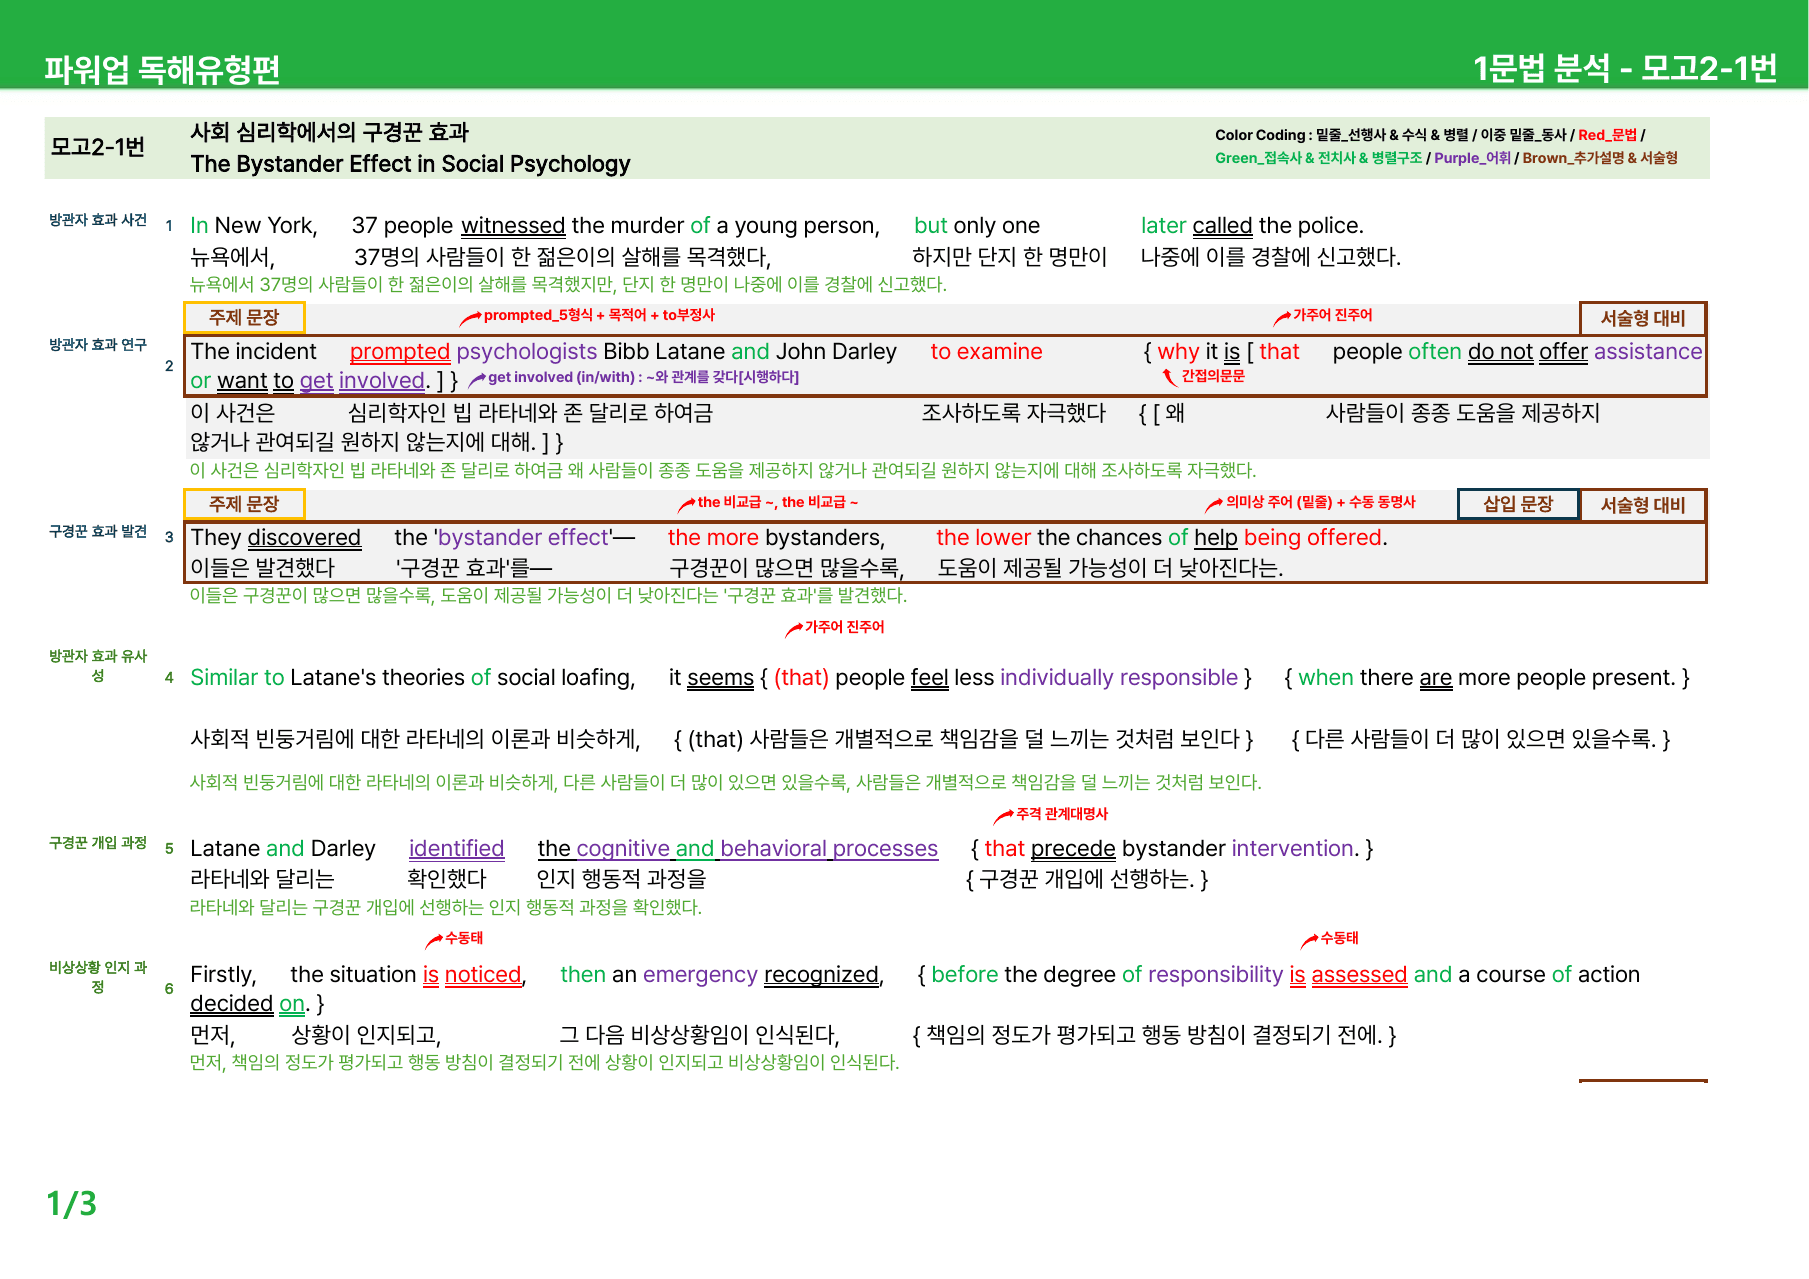1809x1279 pixels.
Task: Click the underlined word 'seems'
Action: (720, 678)
